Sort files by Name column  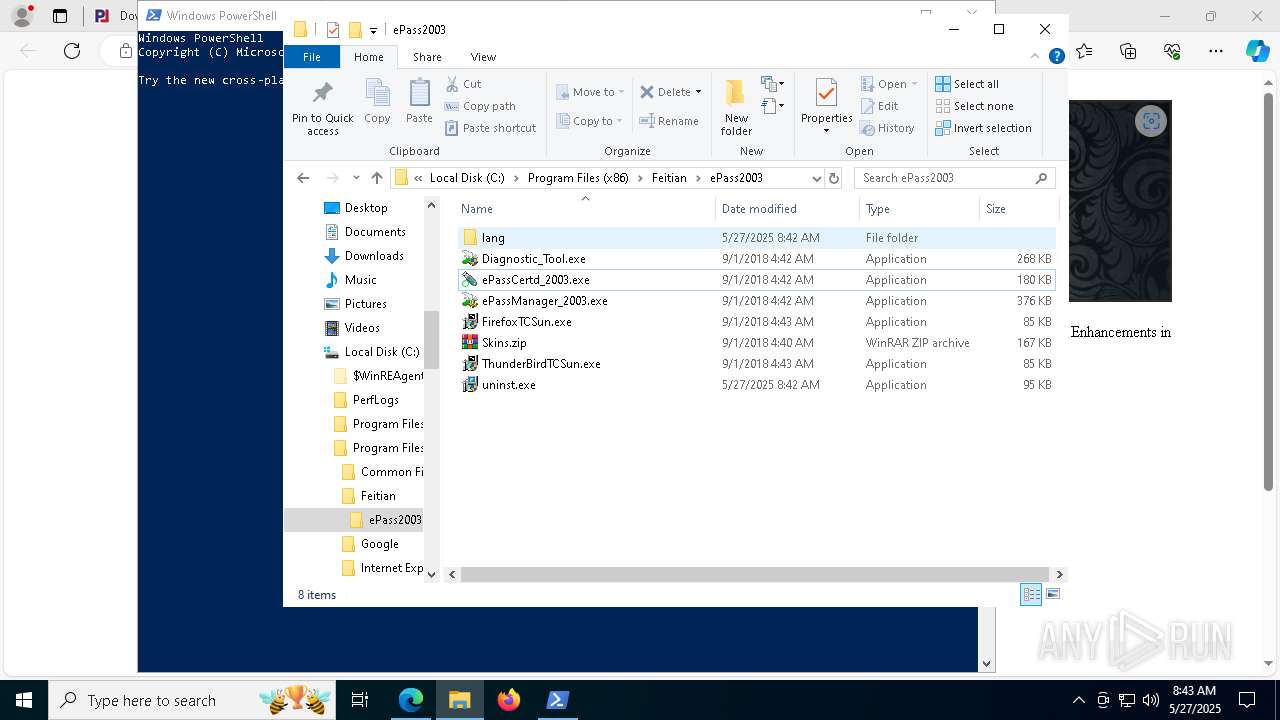pos(585,209)
